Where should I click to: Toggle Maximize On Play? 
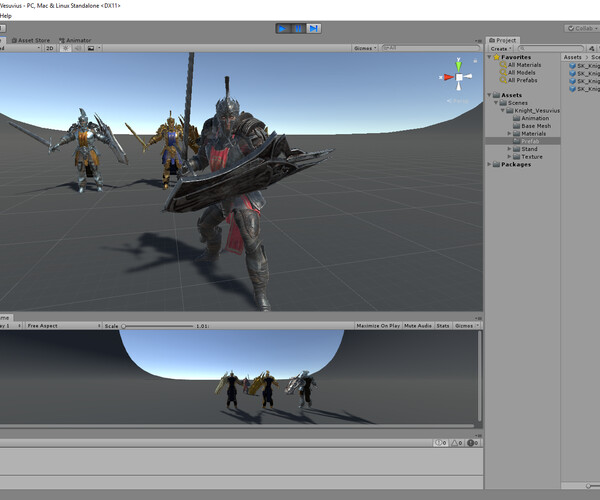(x=378, y=326)
